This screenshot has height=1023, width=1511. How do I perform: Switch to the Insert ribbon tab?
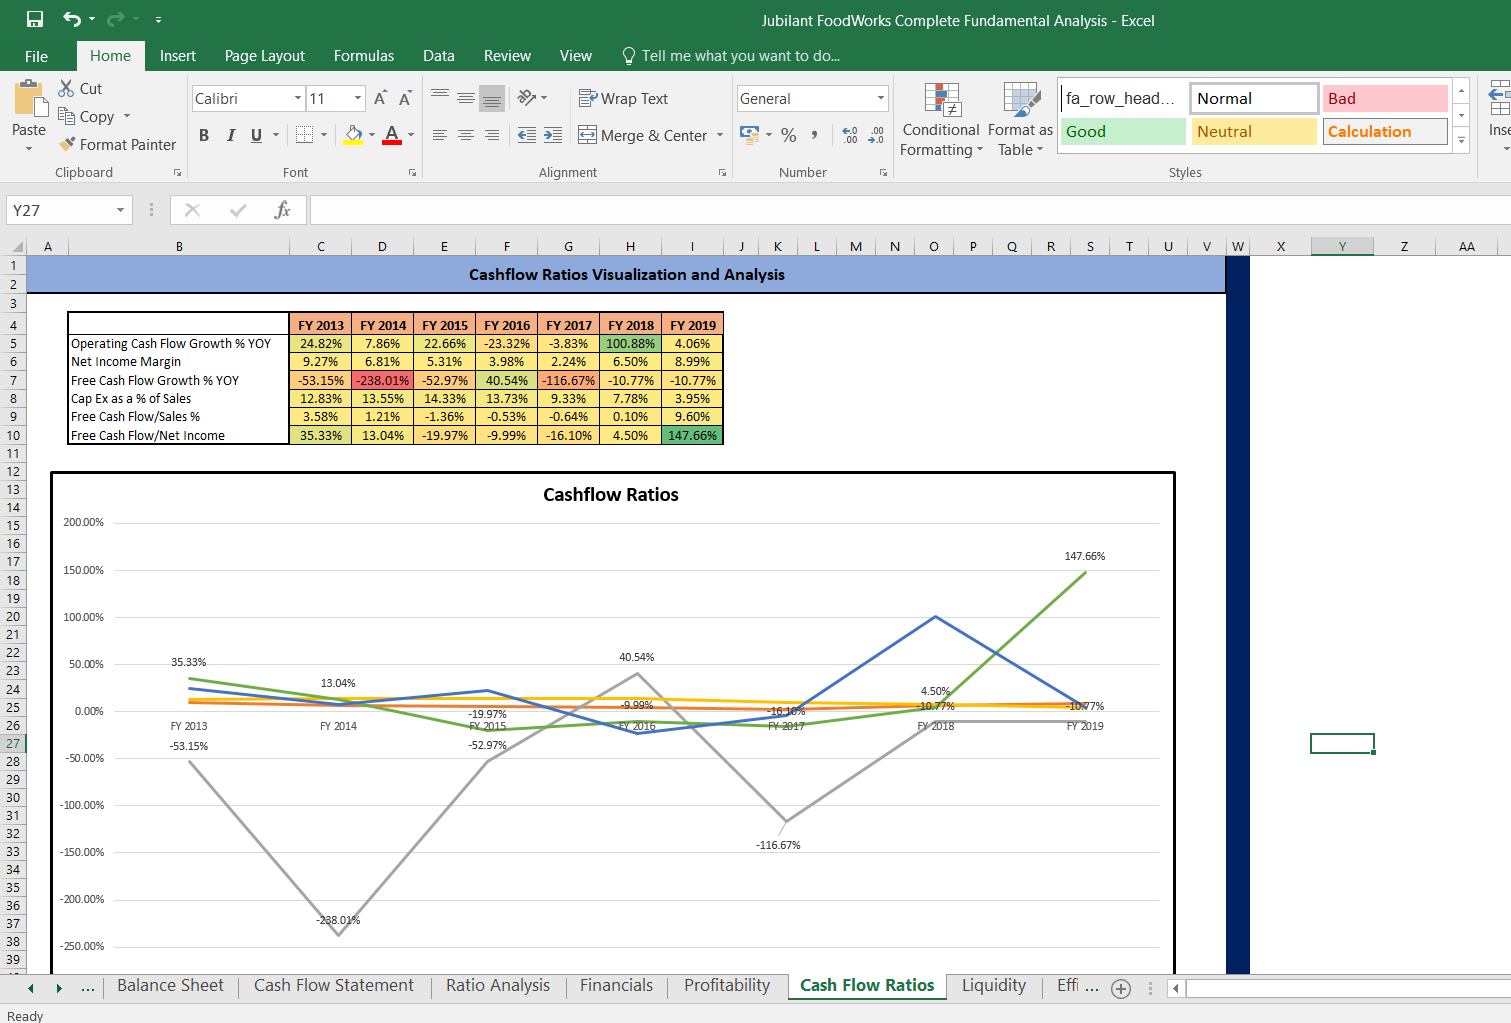coord(178,56)
